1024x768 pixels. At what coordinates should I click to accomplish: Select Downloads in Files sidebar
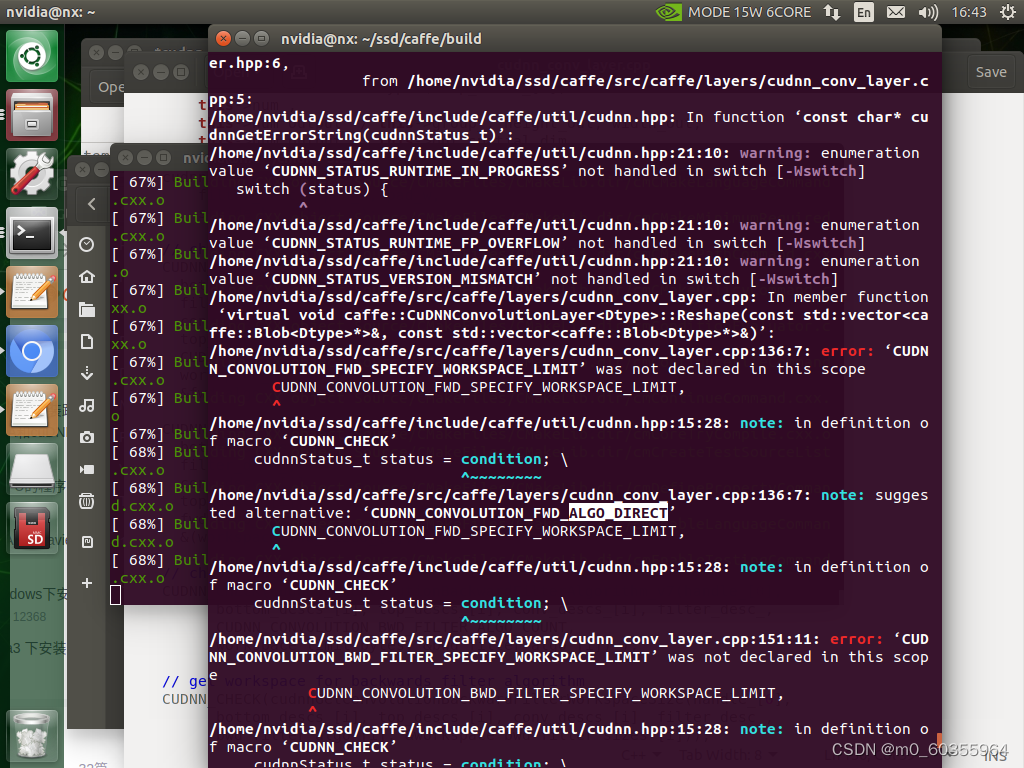(x=87, y=374)
